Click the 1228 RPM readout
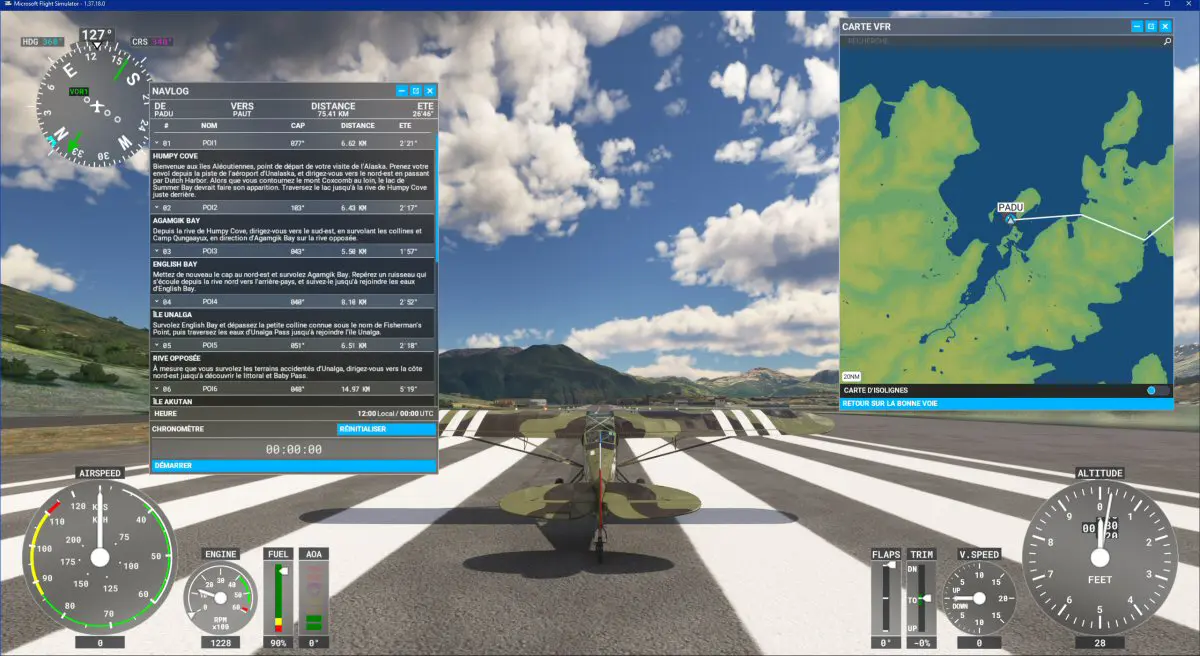Screen dimensions: 1200x656 tap(220, 642)
